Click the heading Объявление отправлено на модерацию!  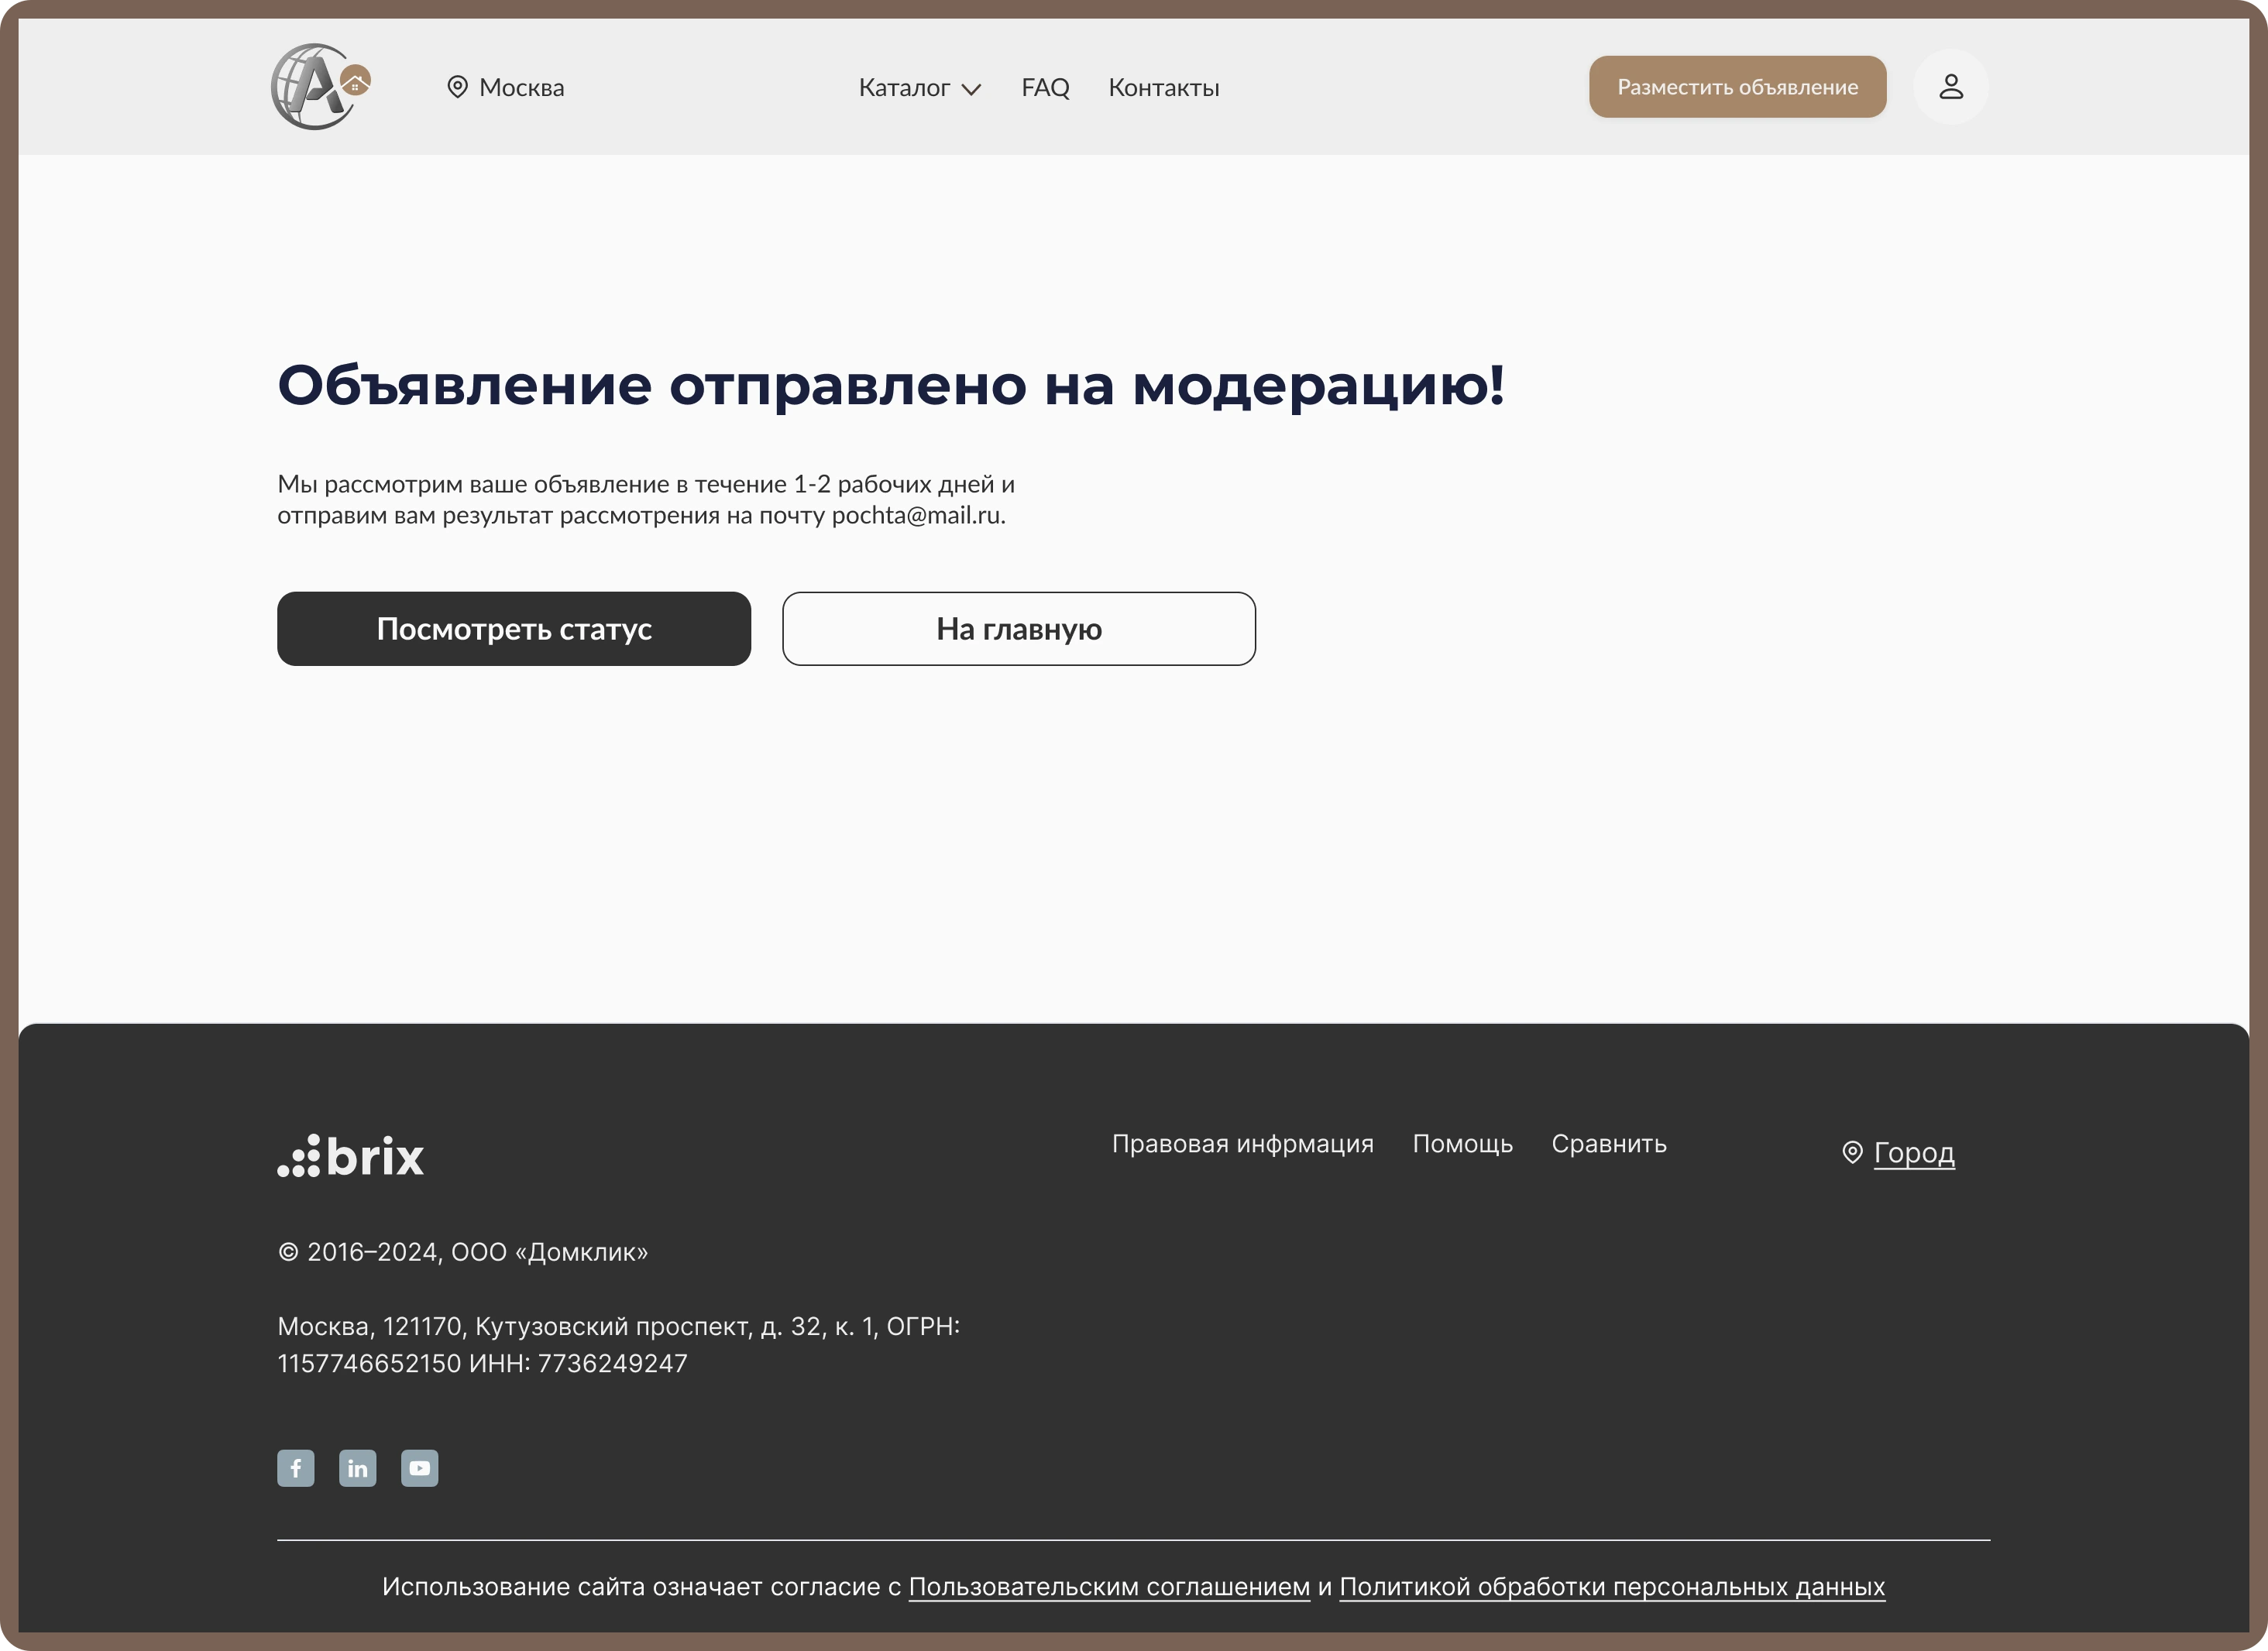pos(890,386)
